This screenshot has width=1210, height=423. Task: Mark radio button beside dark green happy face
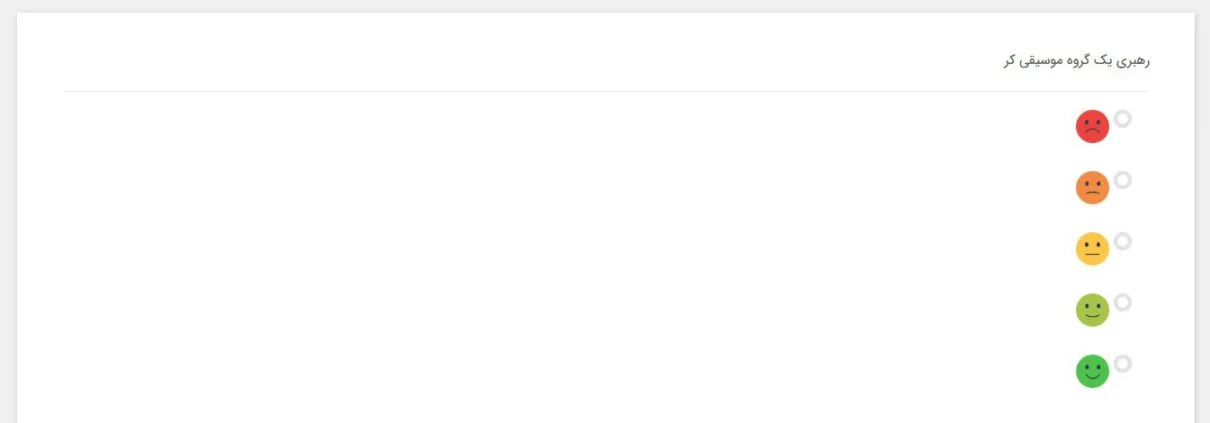click(x=1123, y=364)
